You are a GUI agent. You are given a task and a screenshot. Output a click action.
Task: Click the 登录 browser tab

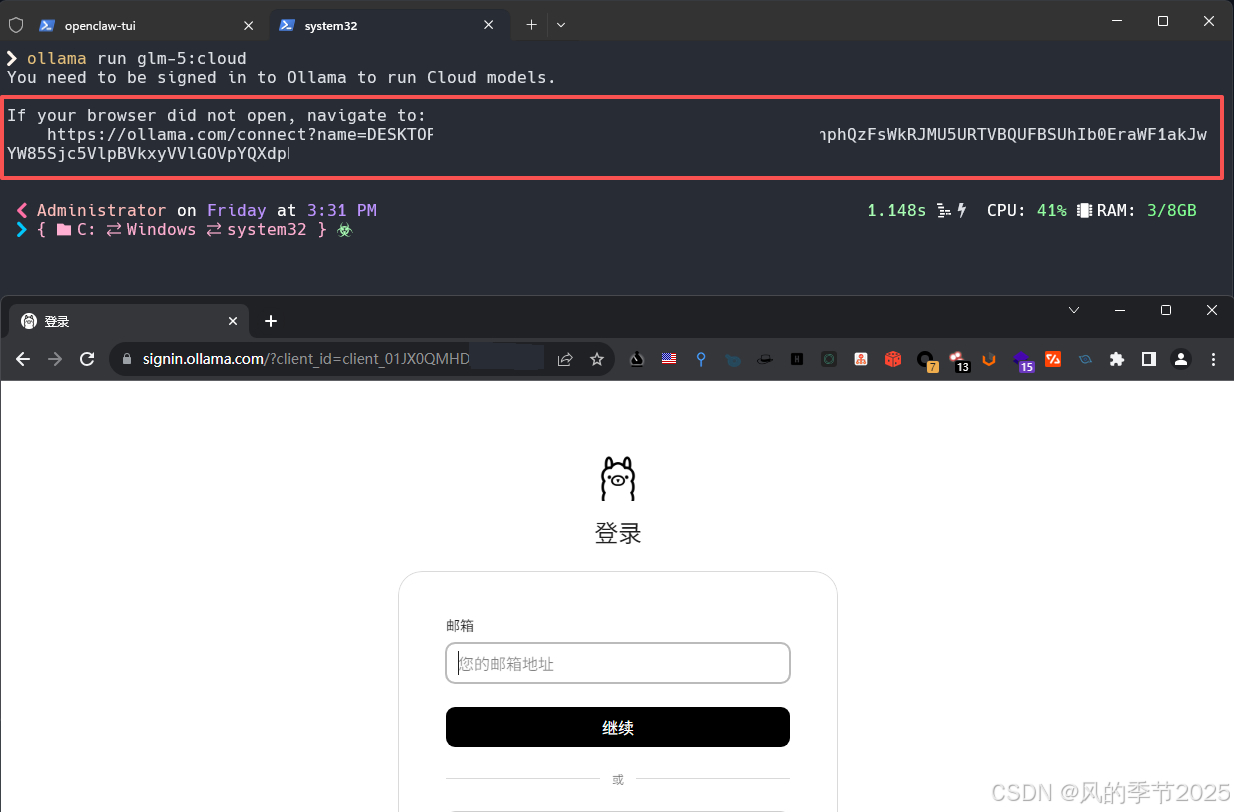128,321
